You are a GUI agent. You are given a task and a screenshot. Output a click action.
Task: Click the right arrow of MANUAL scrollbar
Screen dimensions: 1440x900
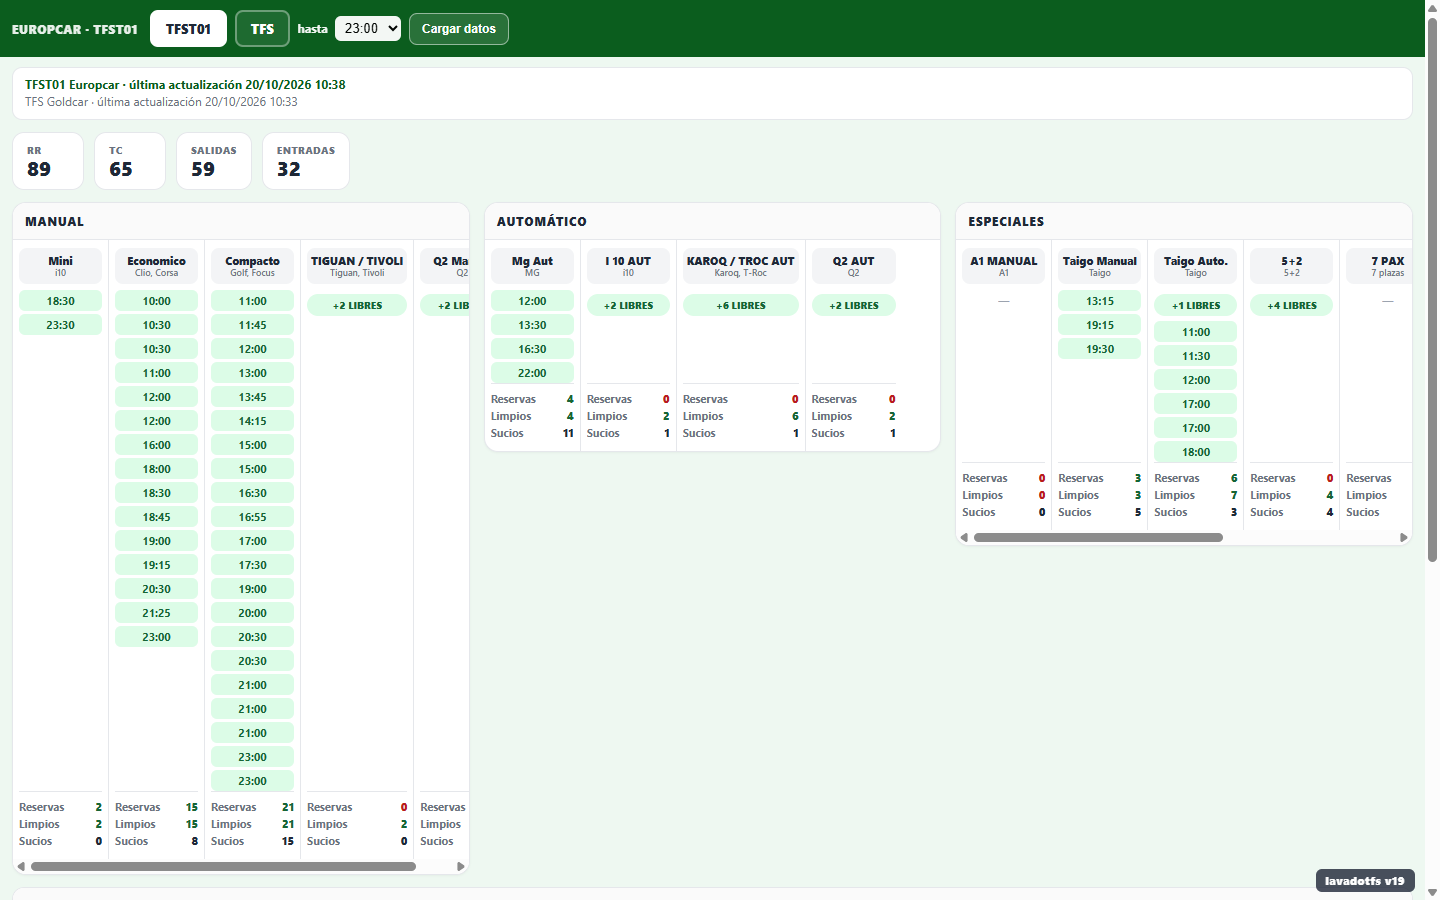[461, 867]
